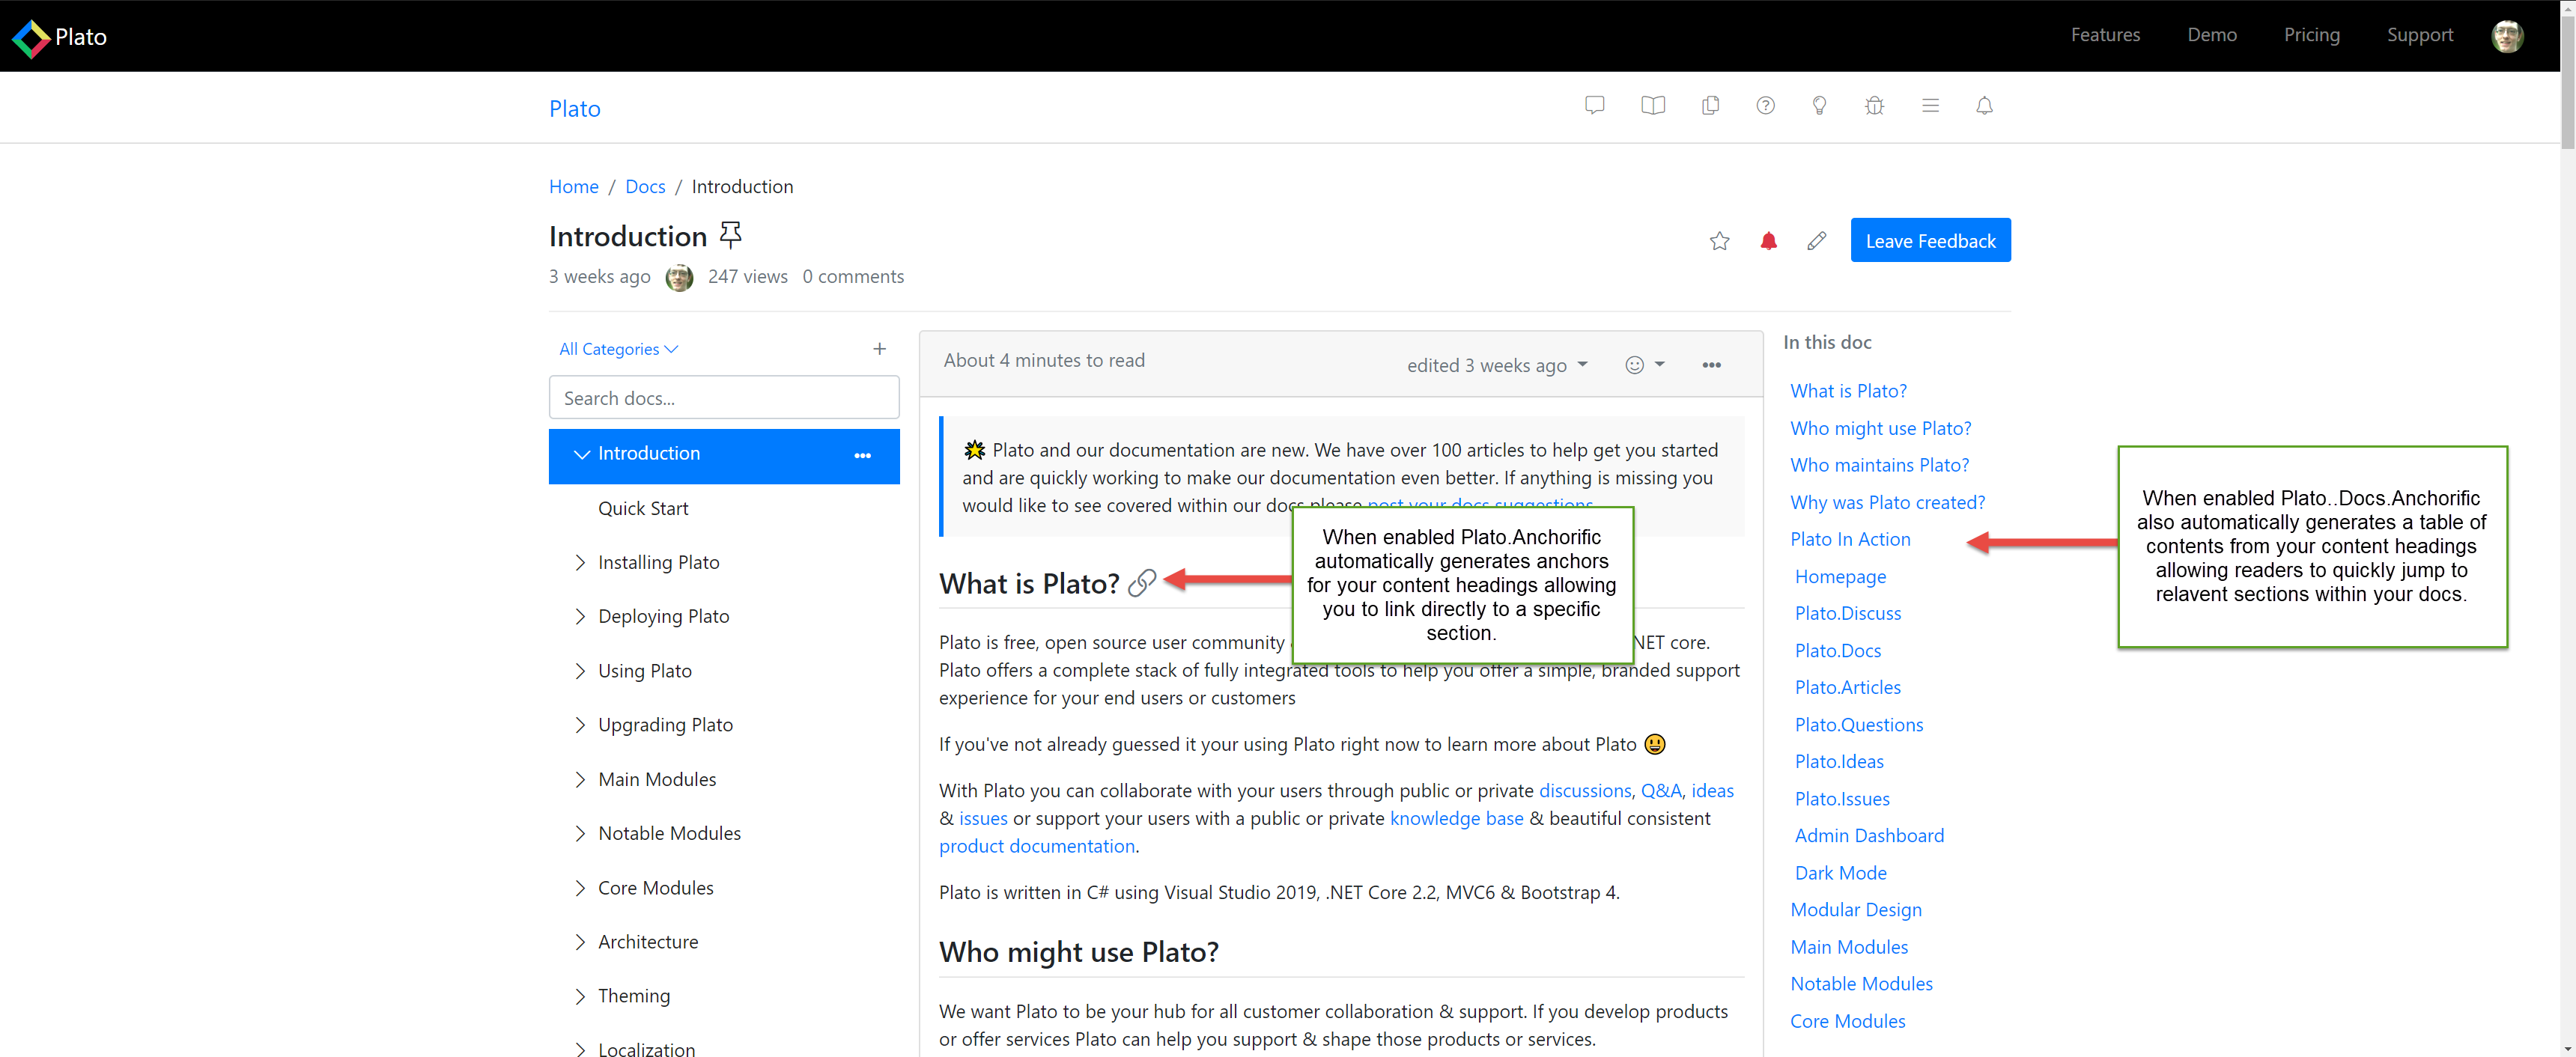Jump to Homepage in contents list
Image resolution: width=2576 pixels, height=1057 pixels.
1840,577
